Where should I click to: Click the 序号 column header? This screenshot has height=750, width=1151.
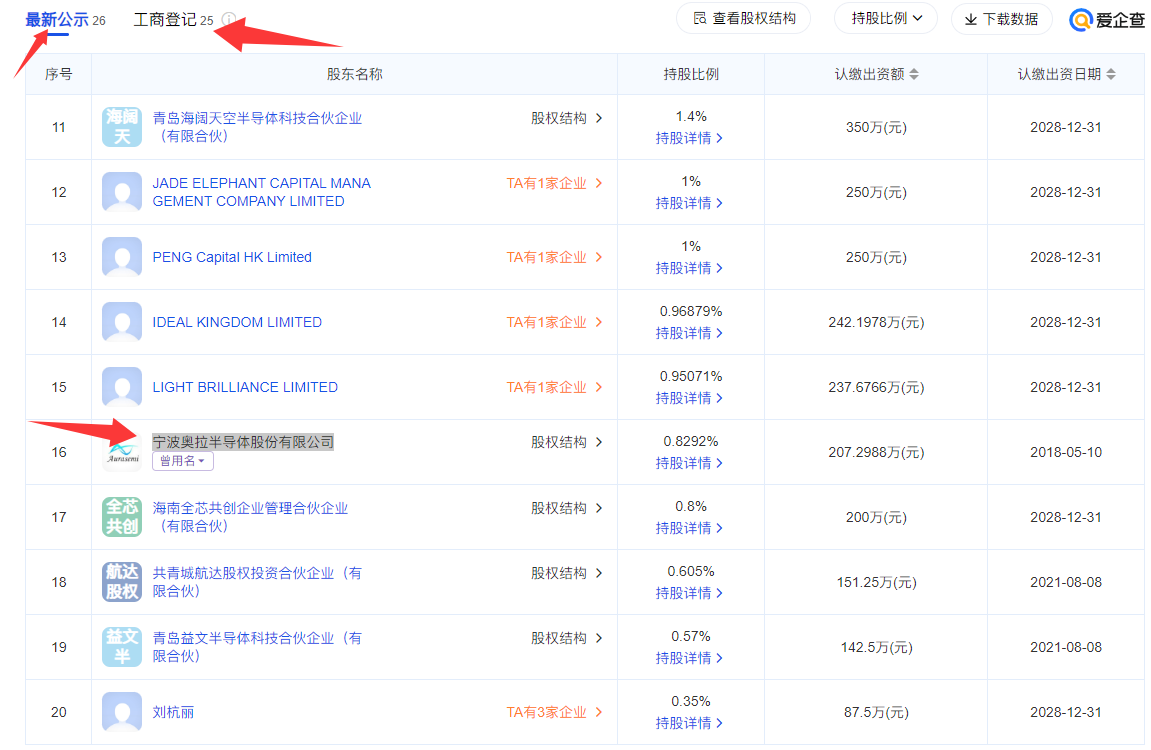pos(59,74)
